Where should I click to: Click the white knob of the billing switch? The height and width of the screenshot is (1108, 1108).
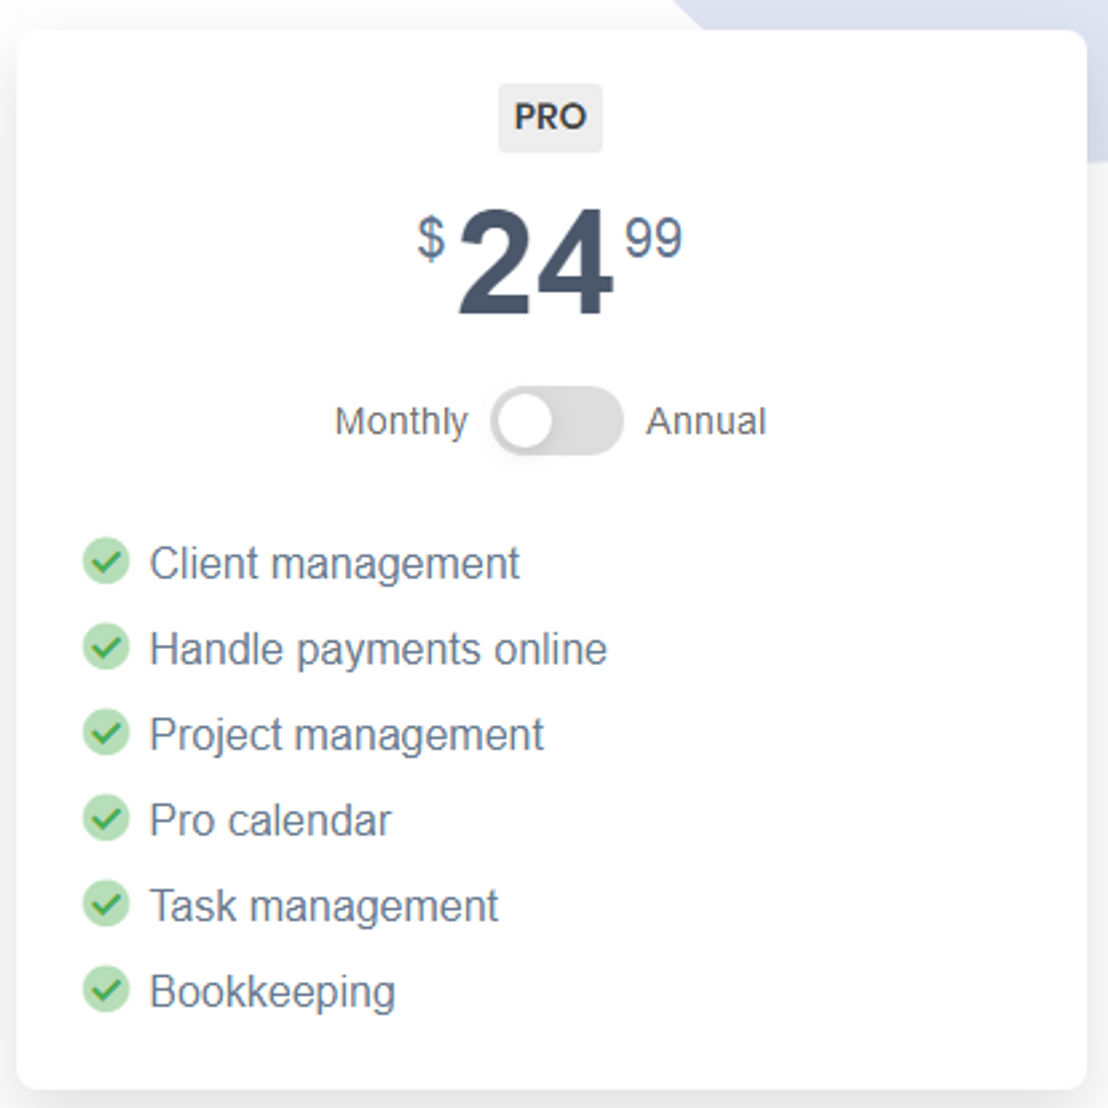coord(524,420)
